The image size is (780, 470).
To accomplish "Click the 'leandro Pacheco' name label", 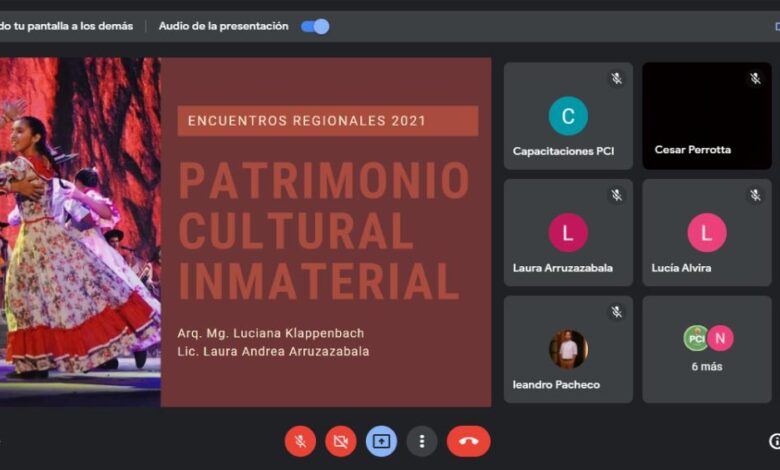I will click(556, 384).
